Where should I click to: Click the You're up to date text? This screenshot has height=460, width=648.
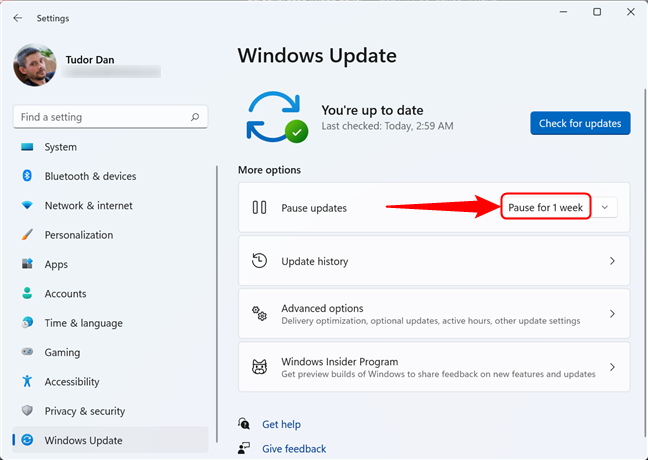coord(372,110)
